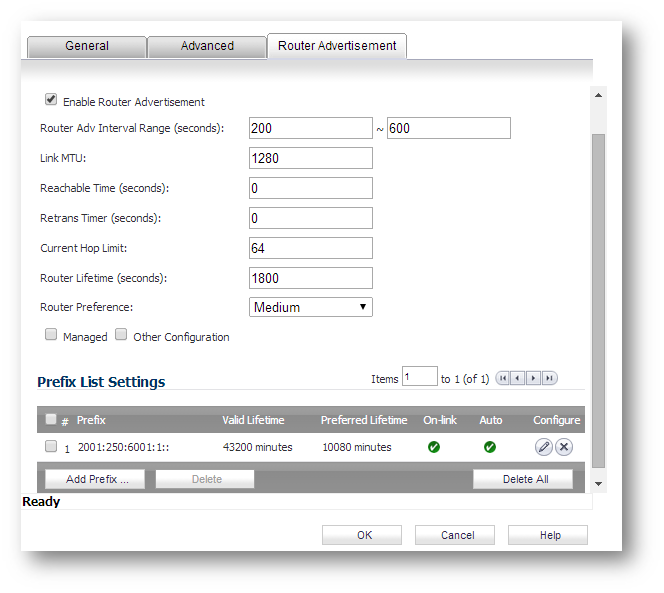Go to next page of prefix list

534,378
